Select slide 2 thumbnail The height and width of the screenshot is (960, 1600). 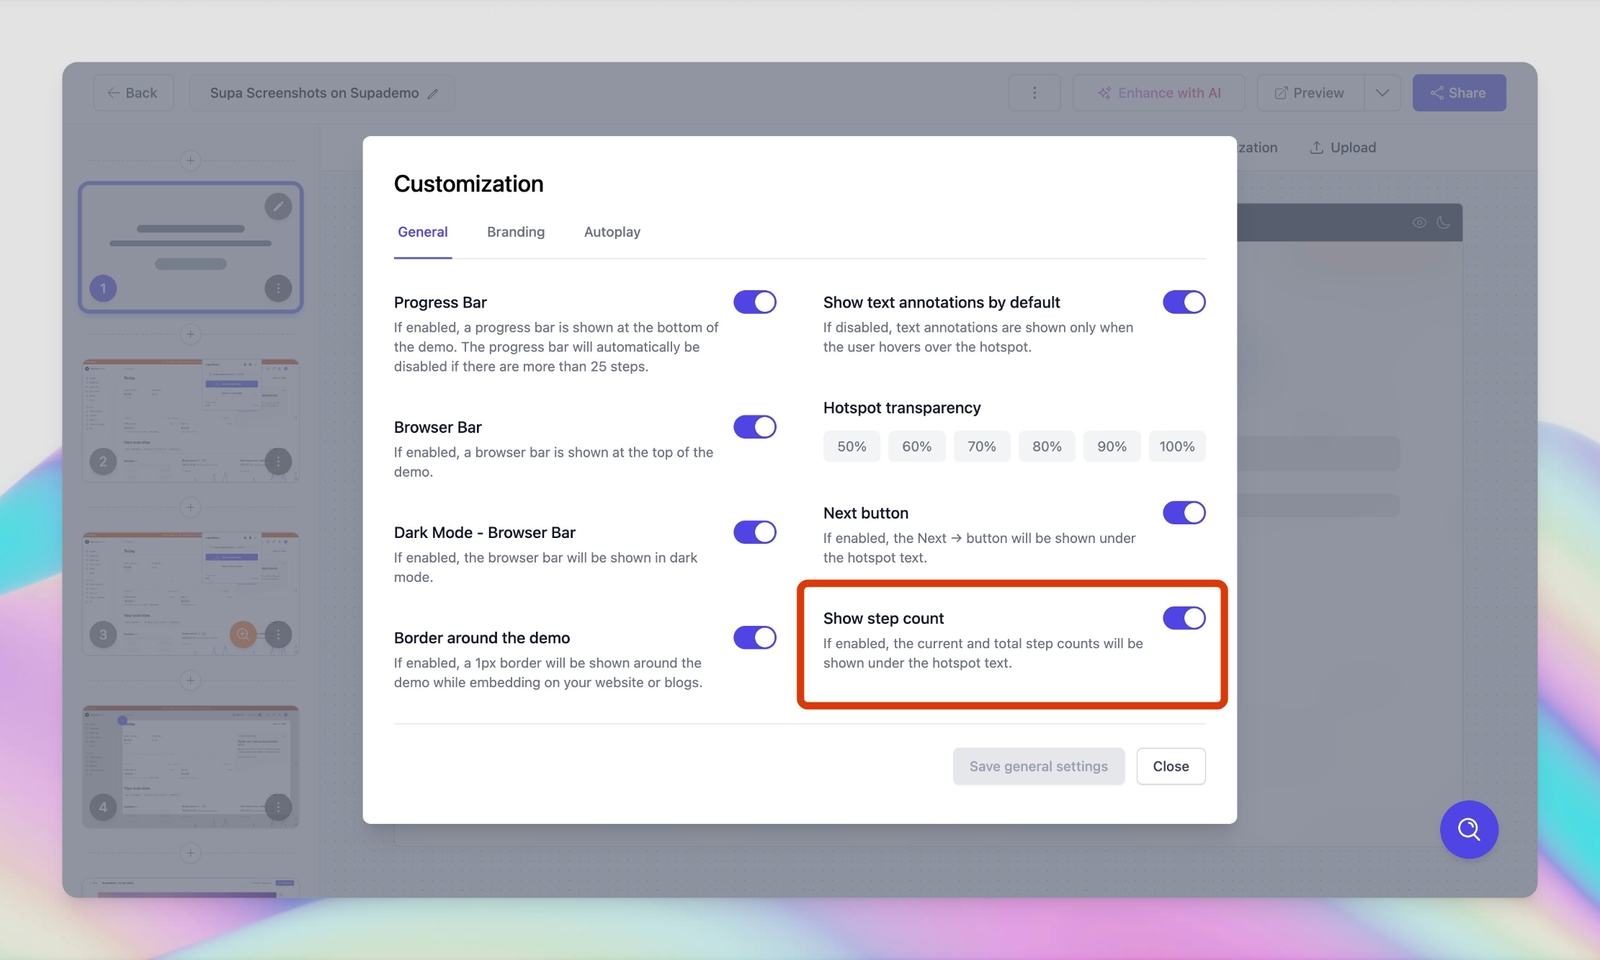point(190,420)
